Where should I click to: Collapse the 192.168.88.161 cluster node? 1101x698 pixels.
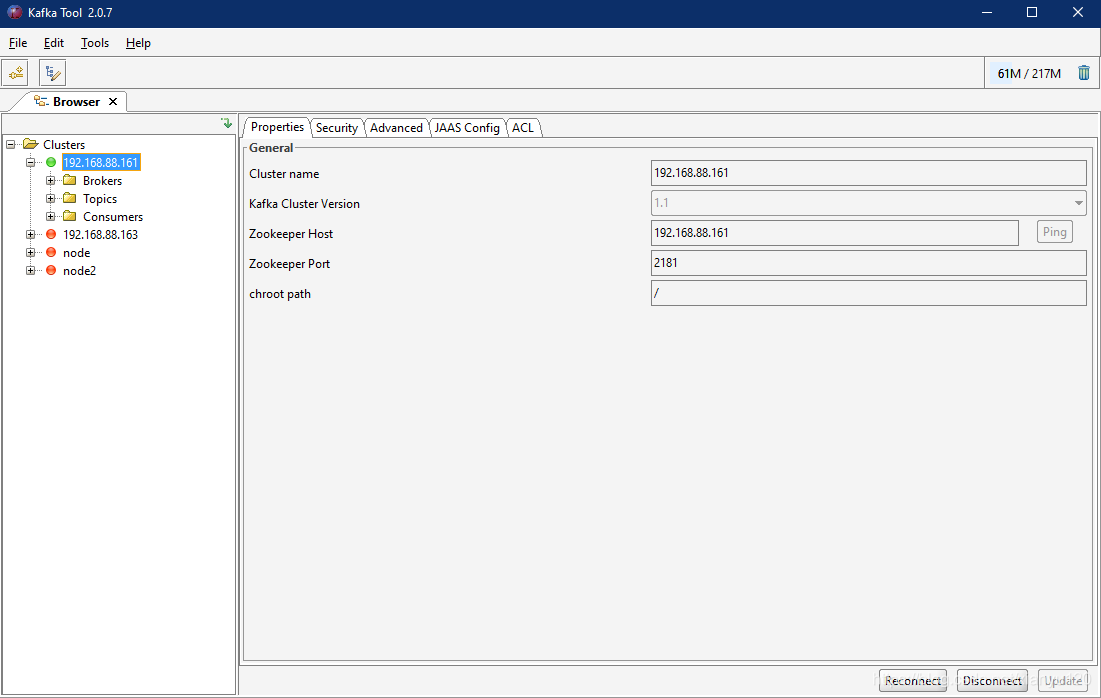pos(30,162)
